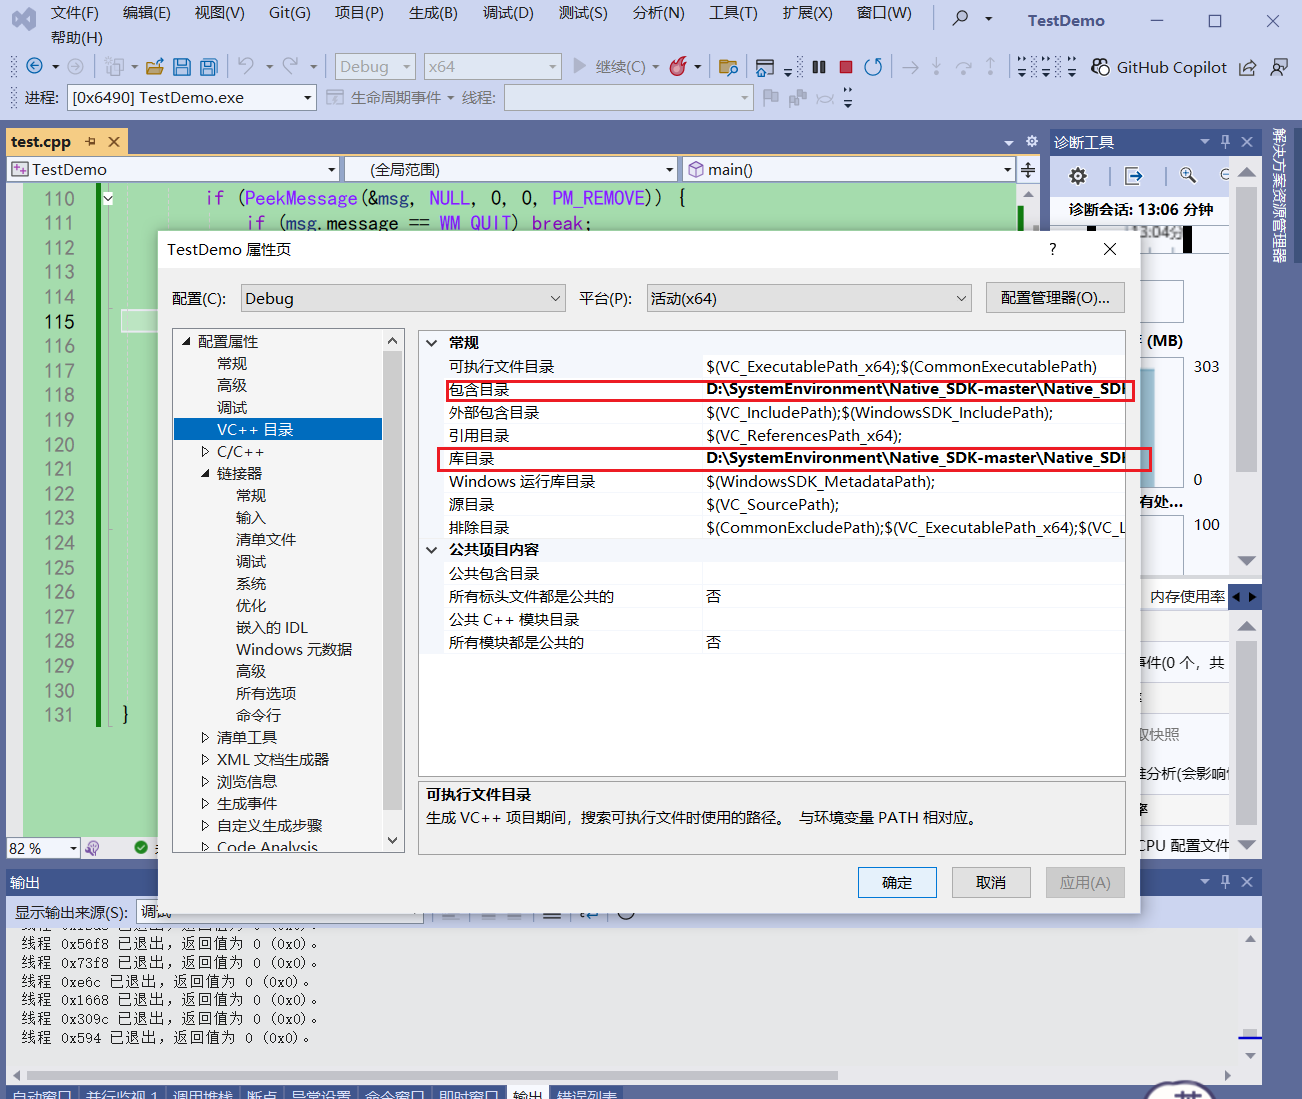Screen dimensions: 1302x1099
Task: Click the editor tab settings gear icon
Action: (1032, 142)
